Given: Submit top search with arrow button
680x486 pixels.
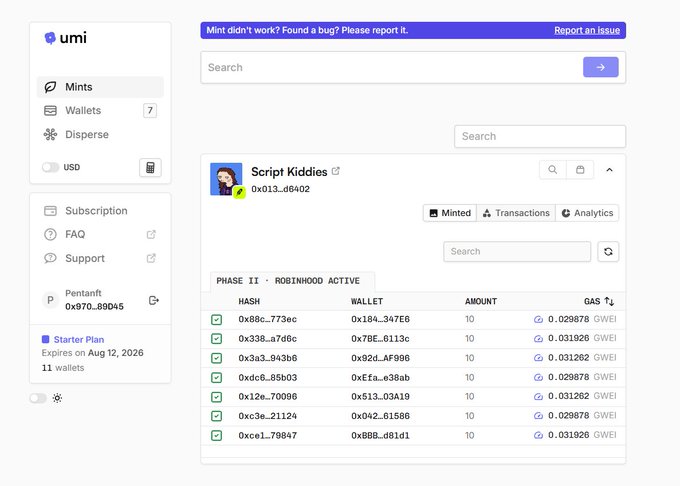Looking at the screenshot, I should tap(601, 67).
